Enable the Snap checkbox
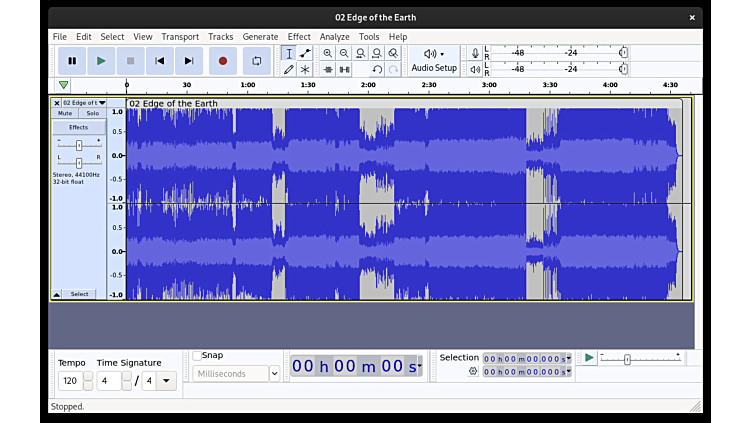Image resolution: width=752 pixels, height=423 pixels. point(197,355)
